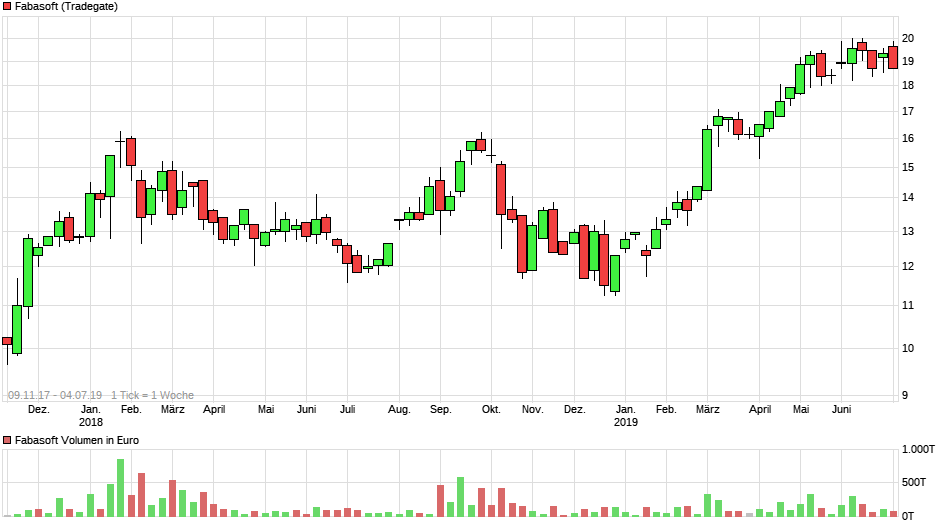Click the "1 Tick = 1 Woche" note
The image size is (940, 526).
coord(152,395)
